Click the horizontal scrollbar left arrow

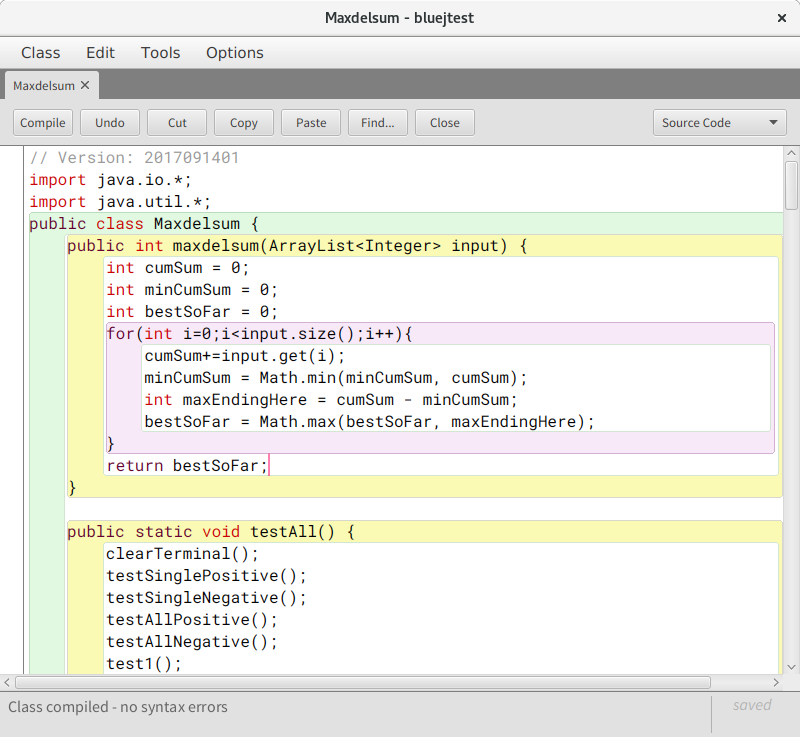point(7,682)
